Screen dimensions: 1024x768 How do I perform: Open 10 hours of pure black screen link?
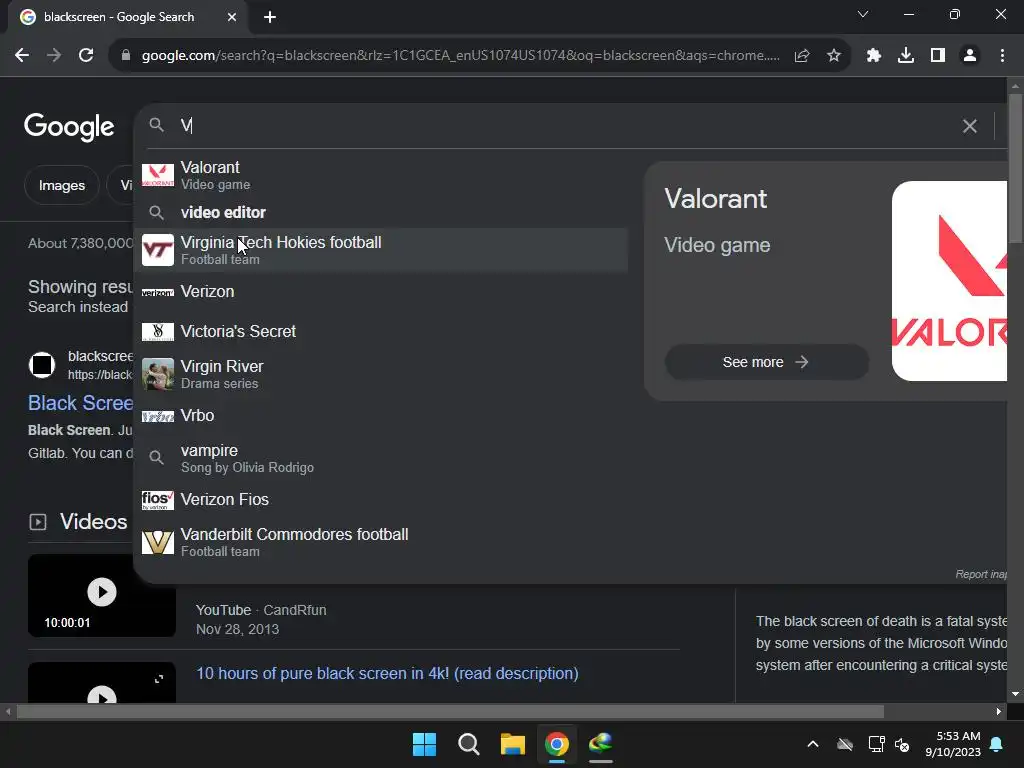387,673
